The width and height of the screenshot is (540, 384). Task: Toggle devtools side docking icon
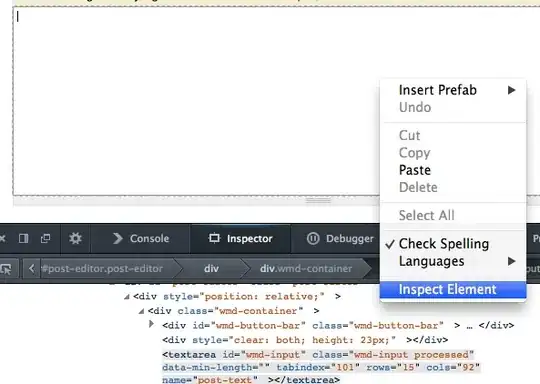coord(23,238)
